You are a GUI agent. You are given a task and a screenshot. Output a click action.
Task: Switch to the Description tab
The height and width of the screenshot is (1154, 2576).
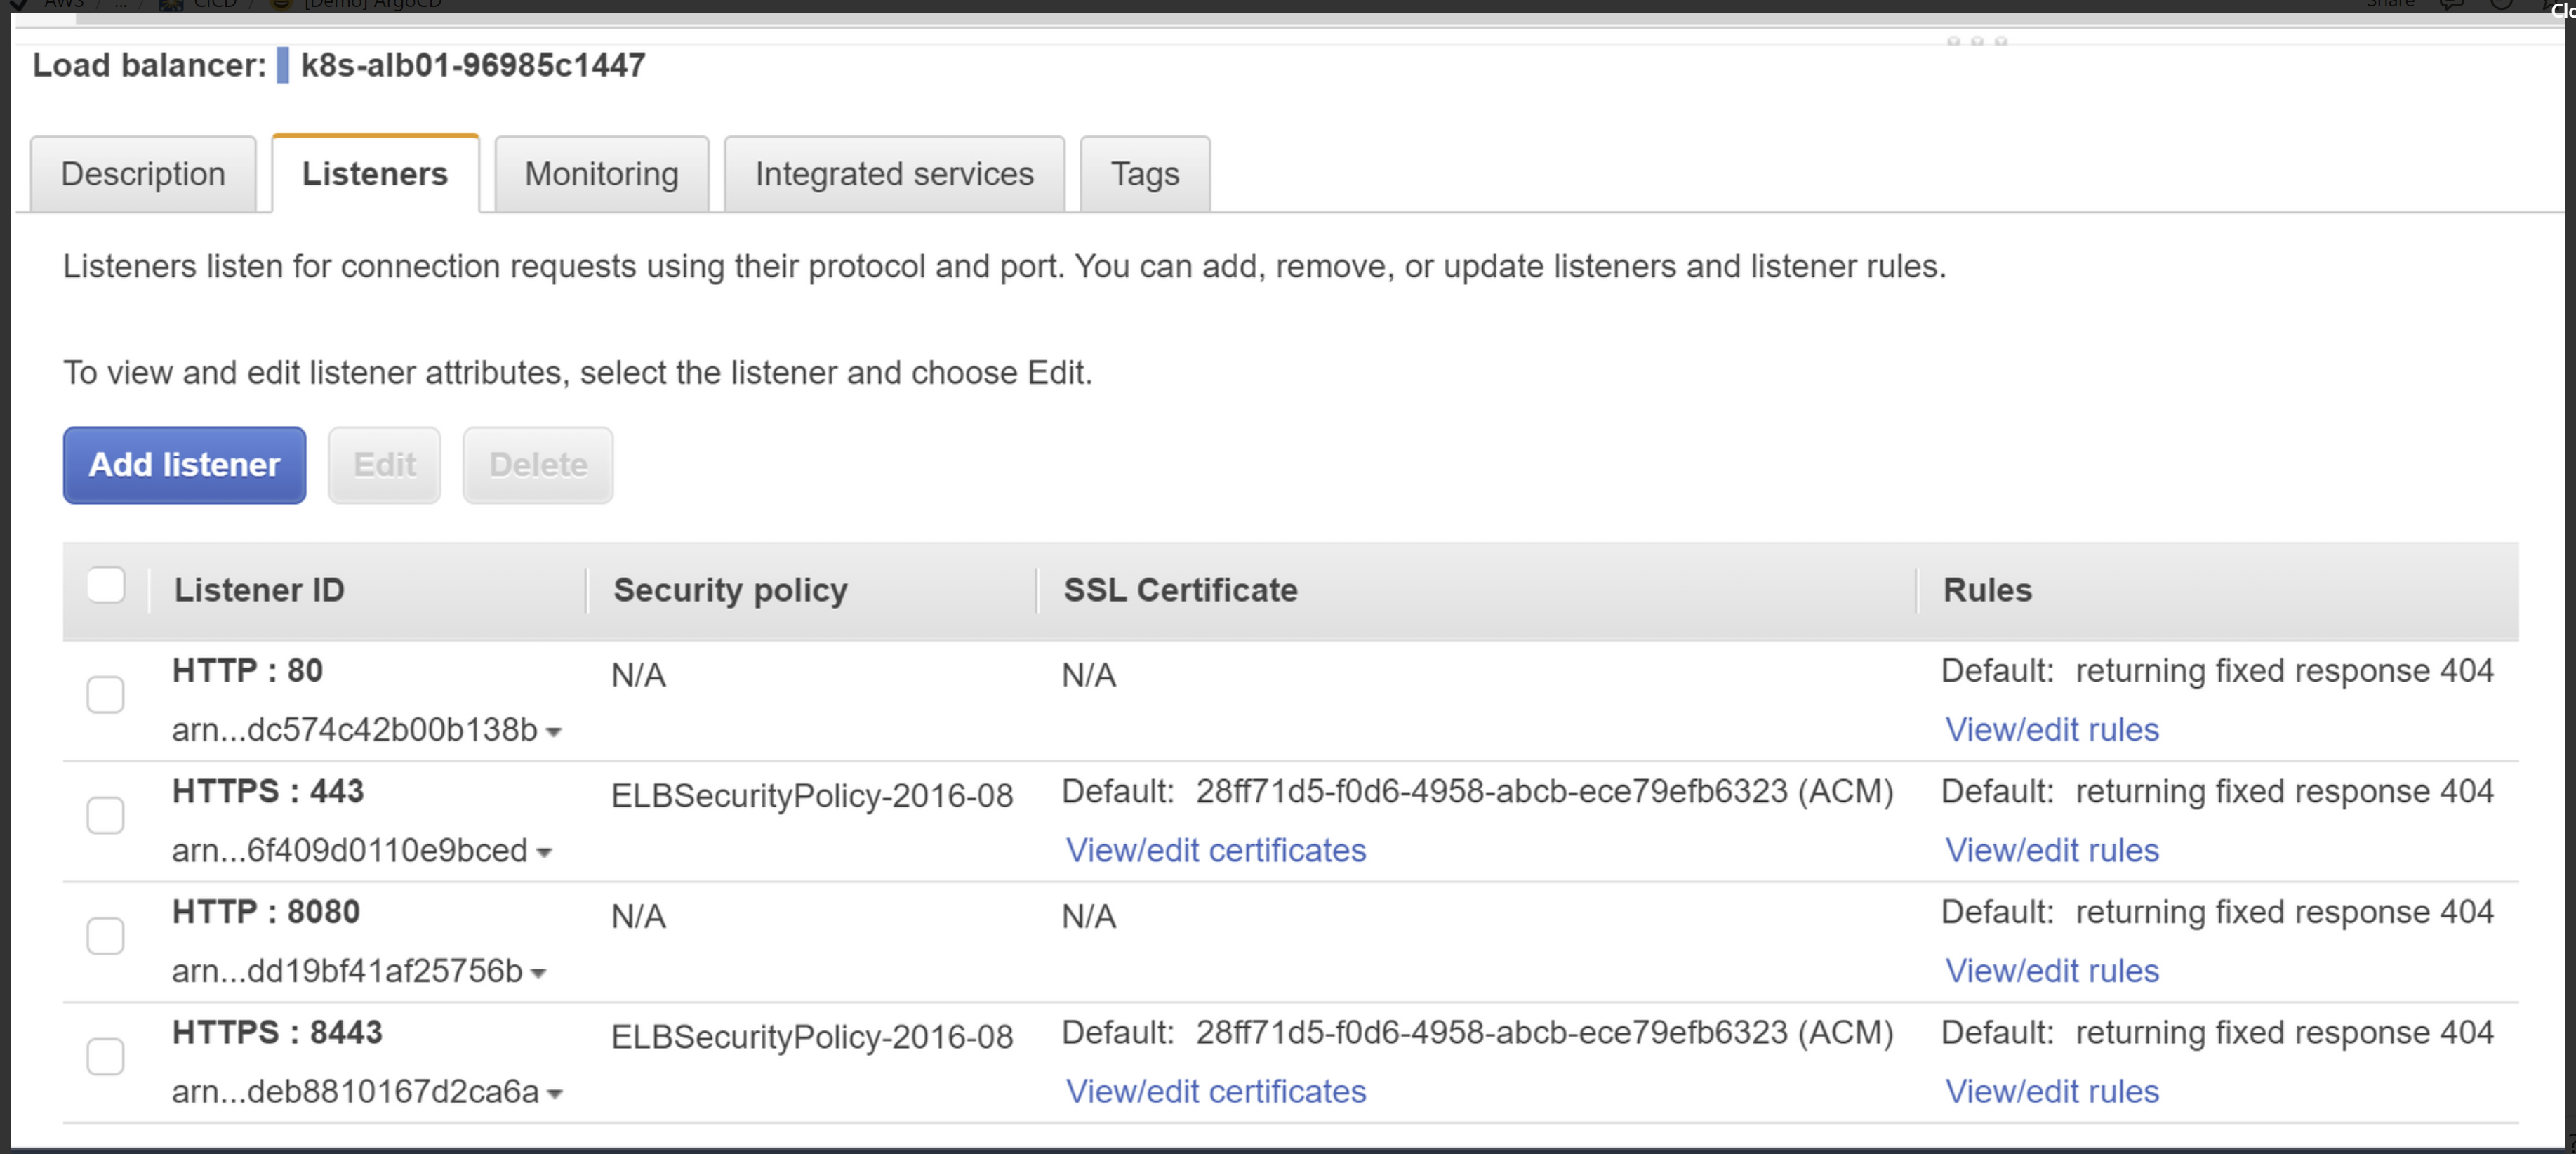click(x=143, y=174)
